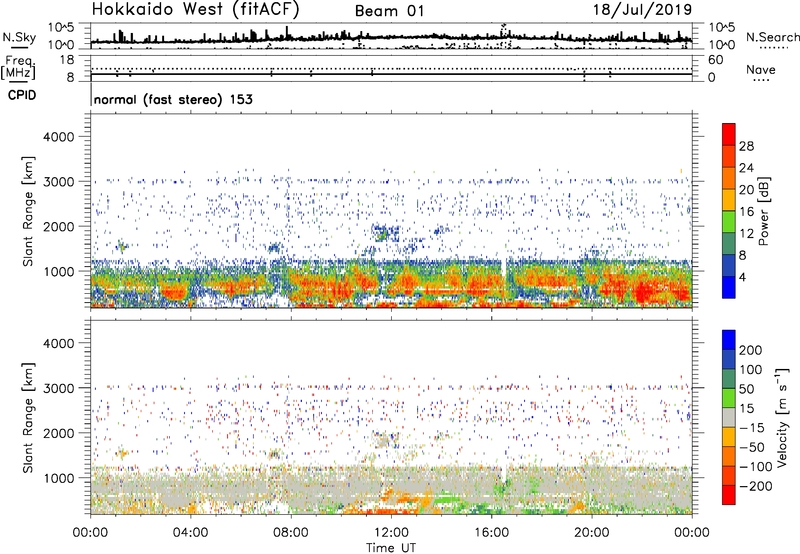Image resolution: width=800 pixels, height=554 pixels.
Task: Click the '18' tick on frequency axis
Action: 67,60
